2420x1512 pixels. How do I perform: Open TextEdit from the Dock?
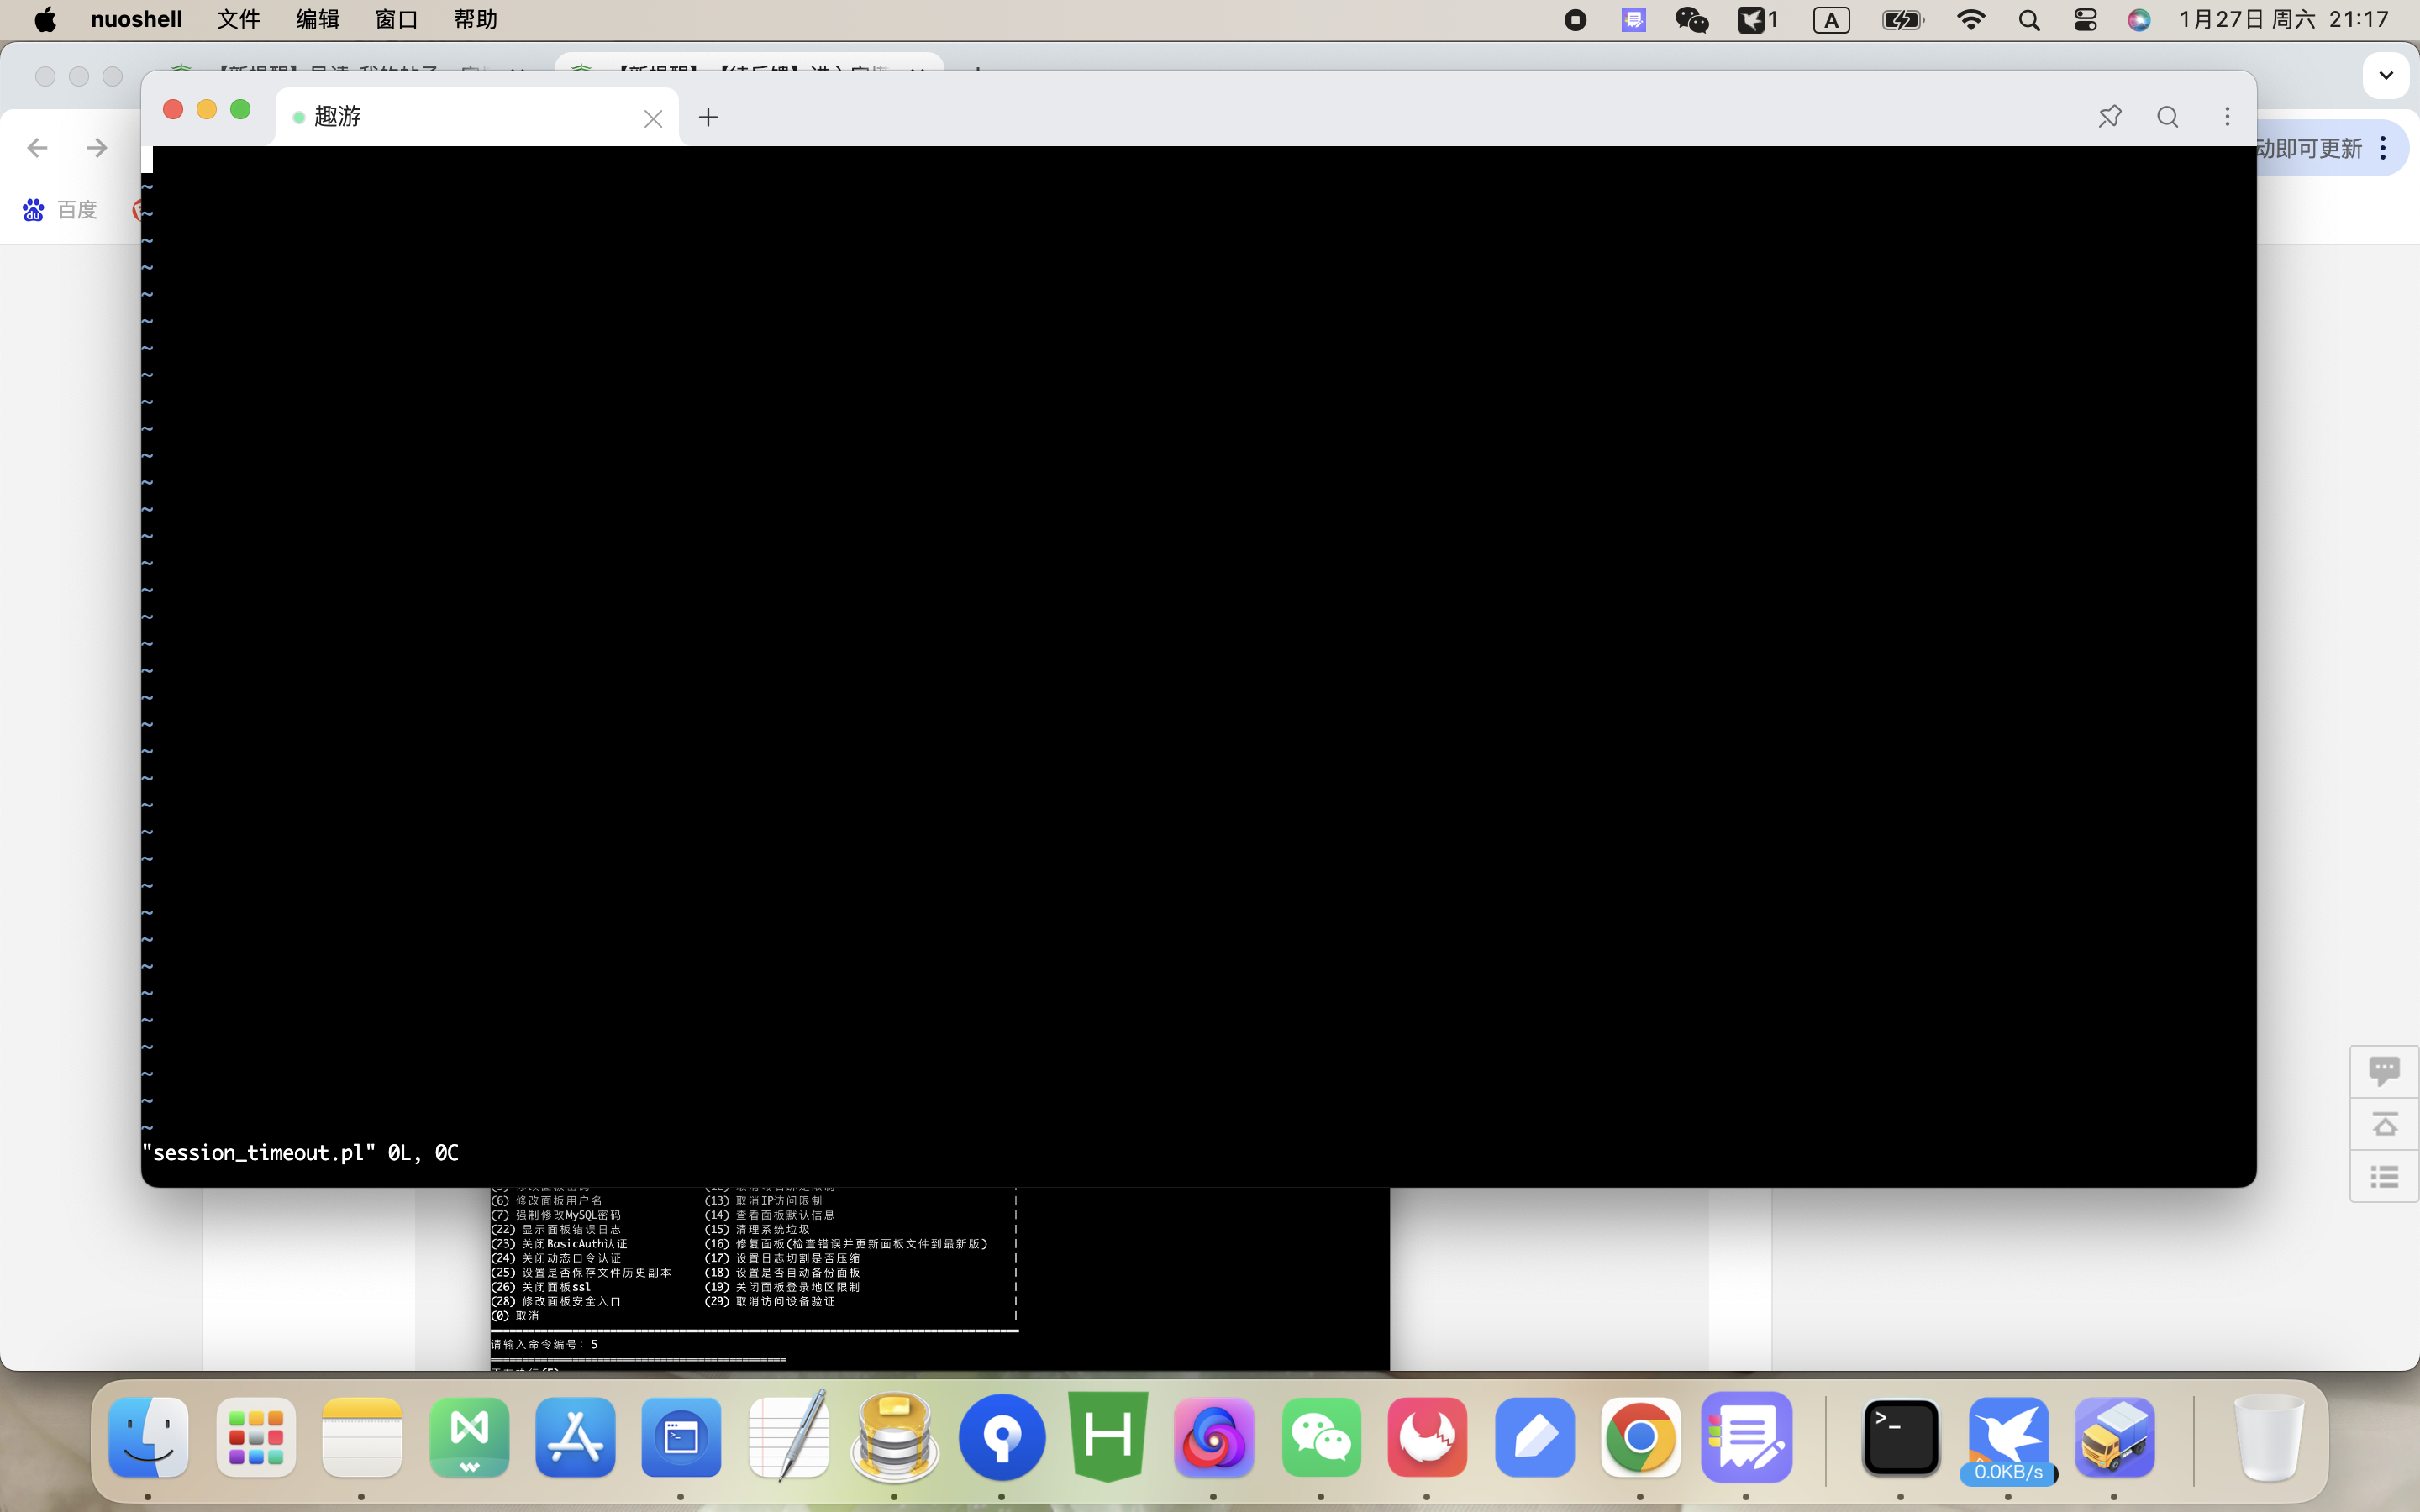(788, 1437)
